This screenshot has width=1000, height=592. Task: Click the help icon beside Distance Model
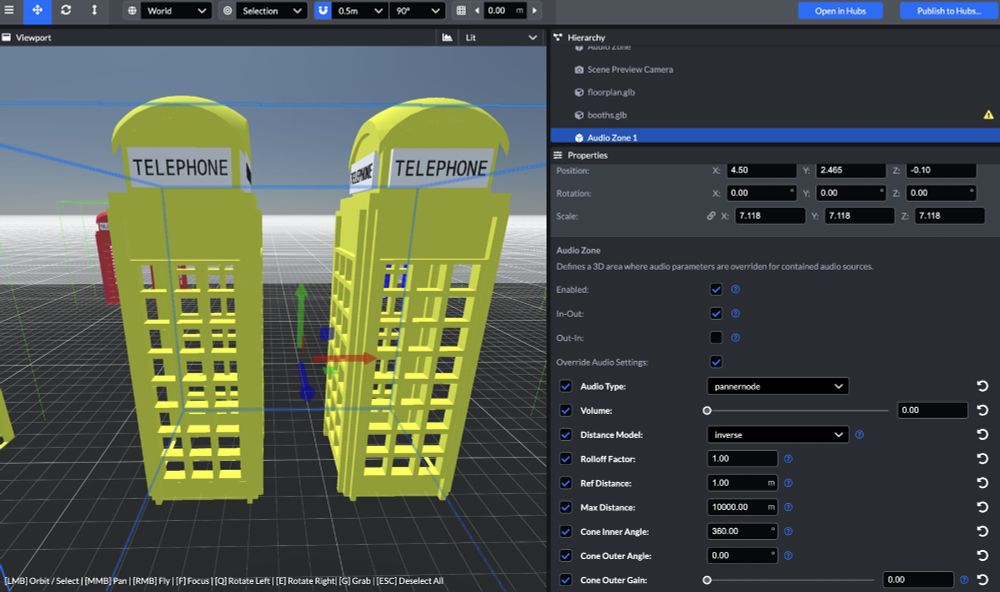(859, 434)
